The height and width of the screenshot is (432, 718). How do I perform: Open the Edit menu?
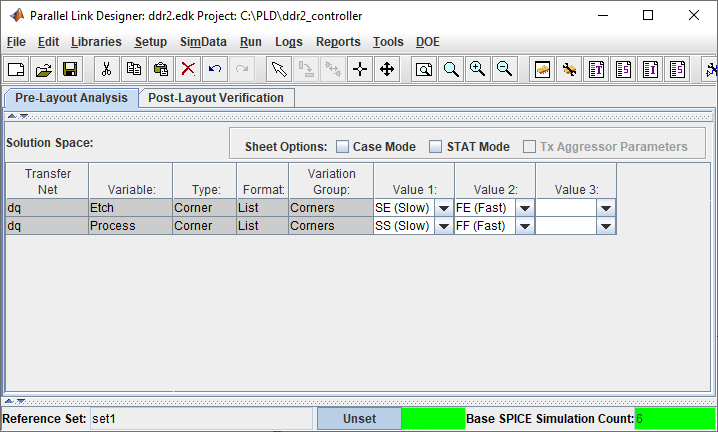click(x=48, y=42)
